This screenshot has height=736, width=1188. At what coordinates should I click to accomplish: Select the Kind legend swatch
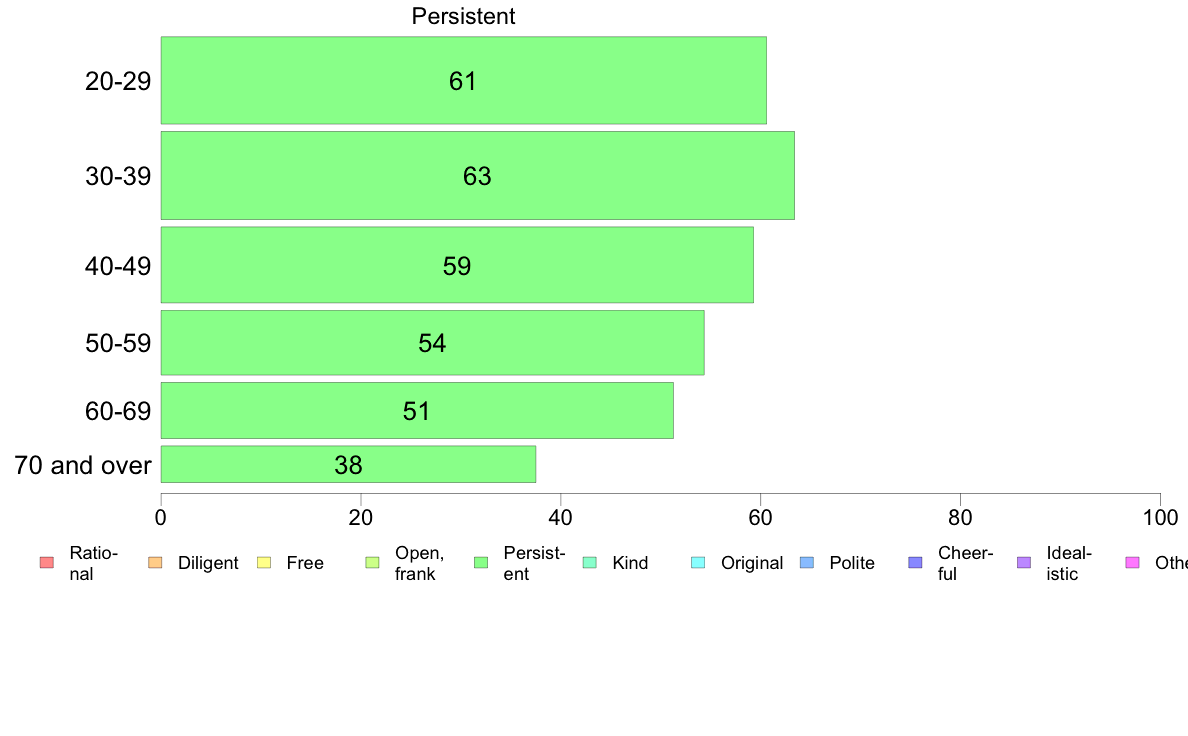coord(589,563)
